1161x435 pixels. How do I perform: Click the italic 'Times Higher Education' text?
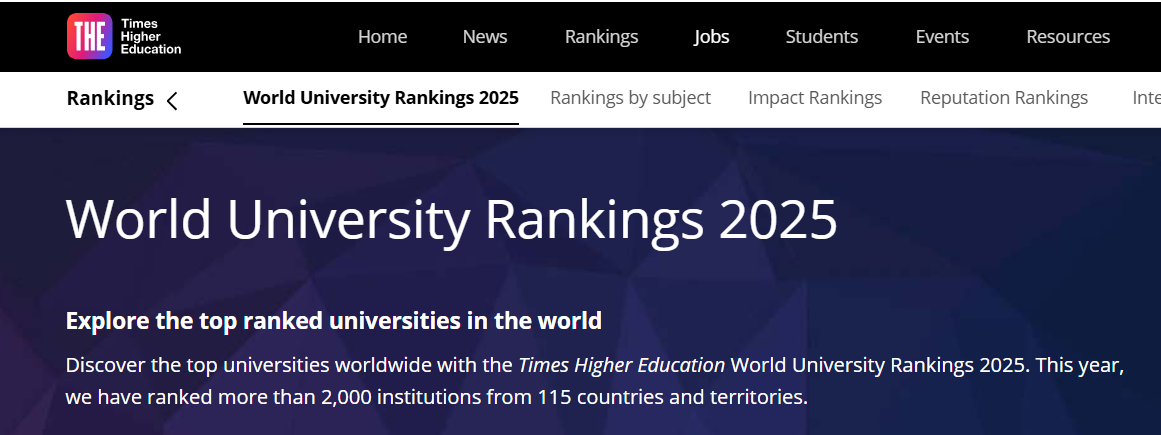click(621, 365)
